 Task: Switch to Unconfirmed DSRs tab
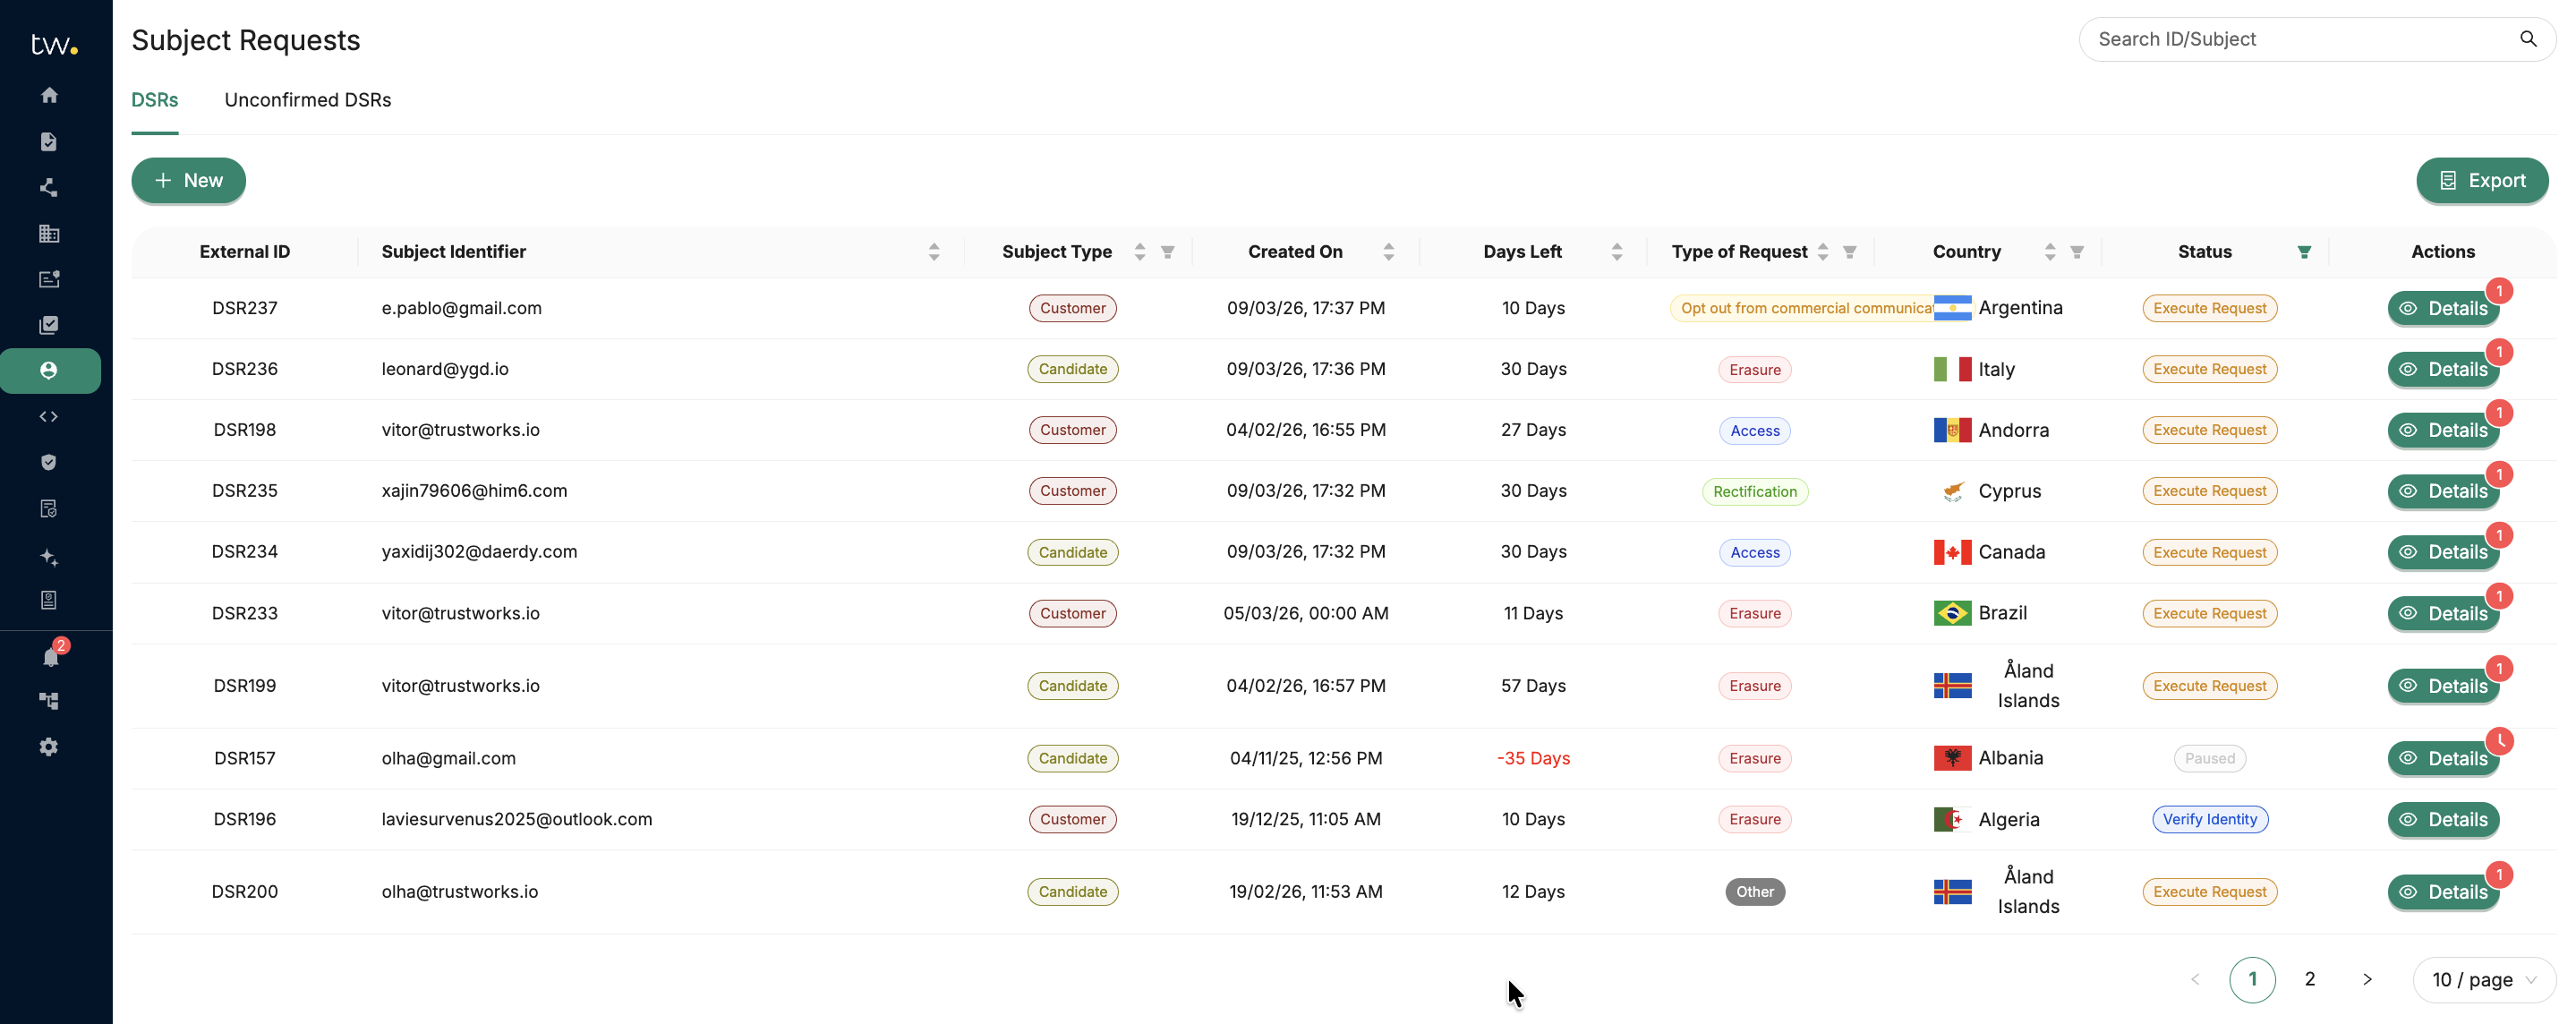pos(307,100)
